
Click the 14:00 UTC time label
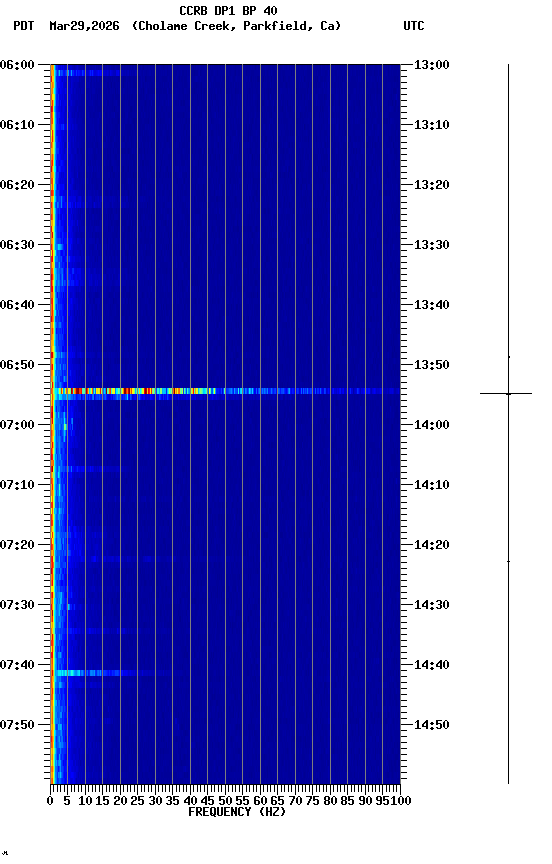(432, 425)
